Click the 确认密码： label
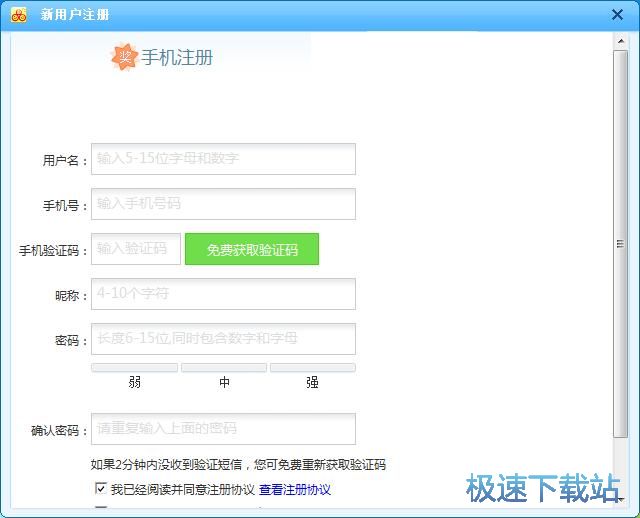Viewport: 640px width, 518px height. 59,430
